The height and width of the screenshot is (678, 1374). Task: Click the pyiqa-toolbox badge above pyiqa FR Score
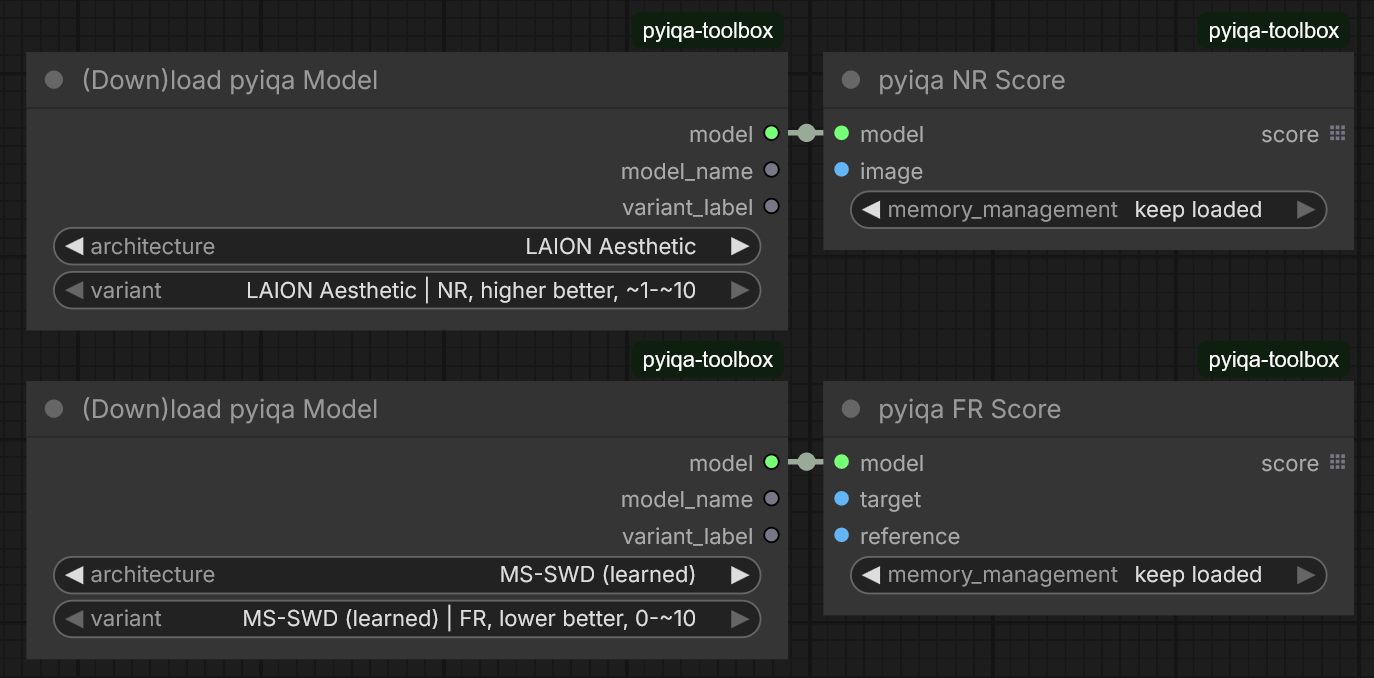(1273, 360)
